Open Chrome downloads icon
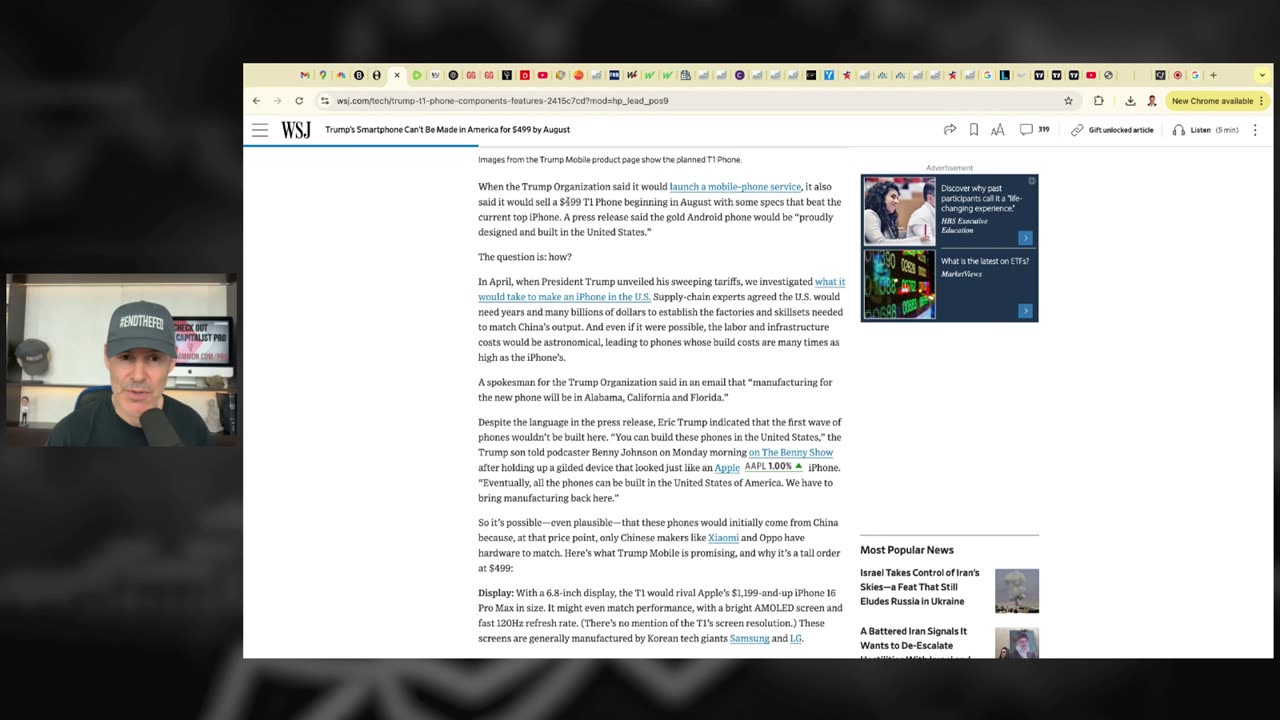This screenshot has width=1280, height=720. point(1130,101)
